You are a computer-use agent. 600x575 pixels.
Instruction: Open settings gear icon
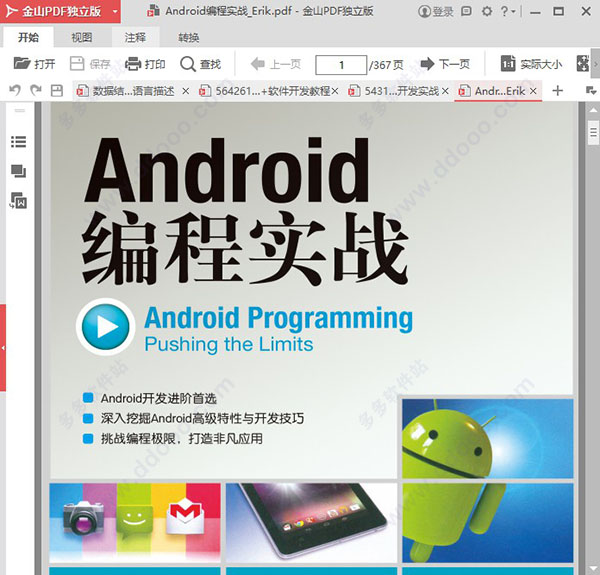click(487, 11)
